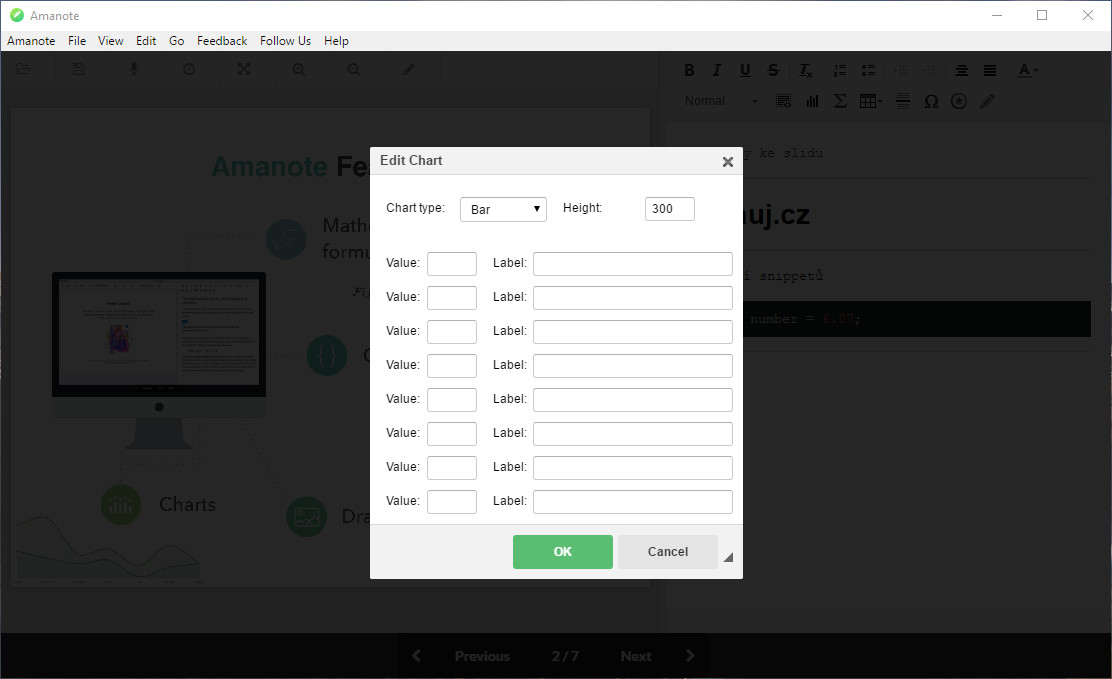1112x679 pixels.
Task: Focus the first Label field in Edit Chart
Action: click(633, 263)
